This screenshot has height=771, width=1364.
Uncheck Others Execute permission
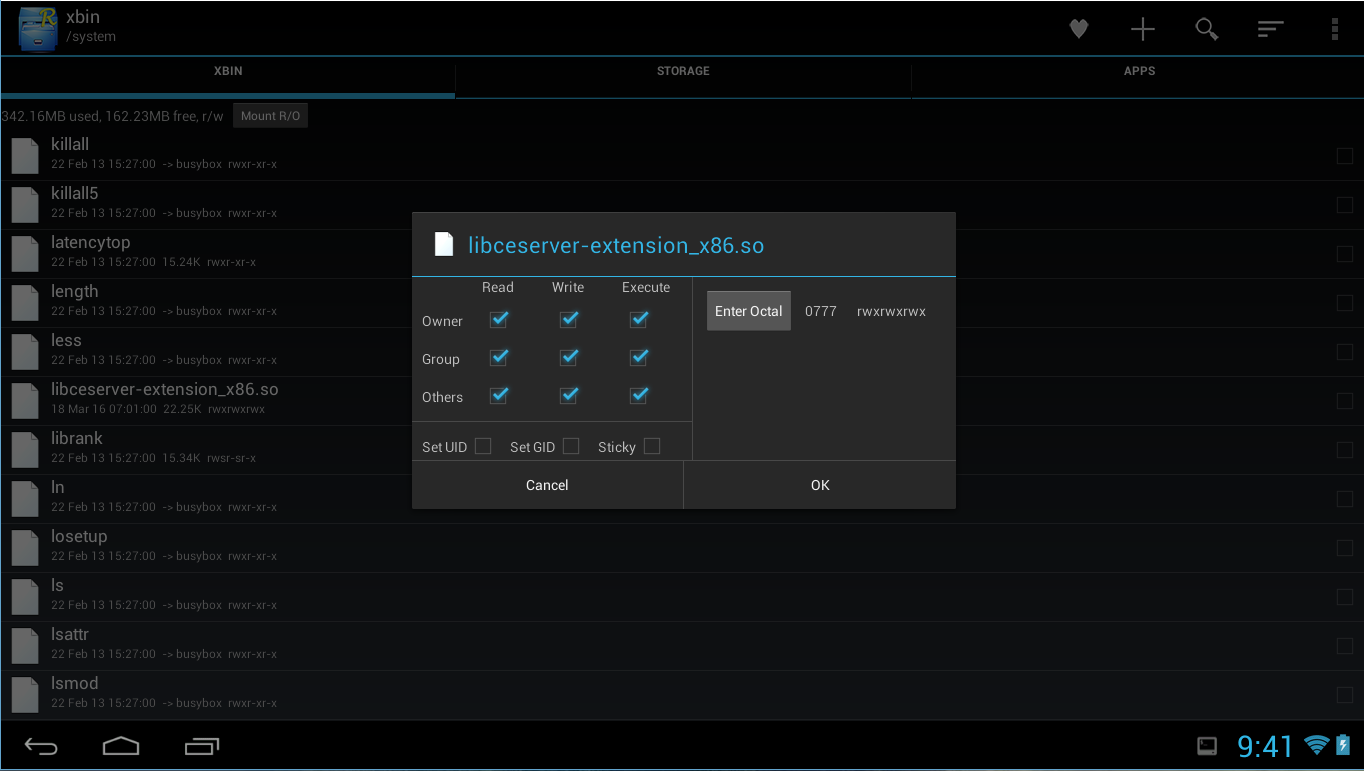[639, 396]
